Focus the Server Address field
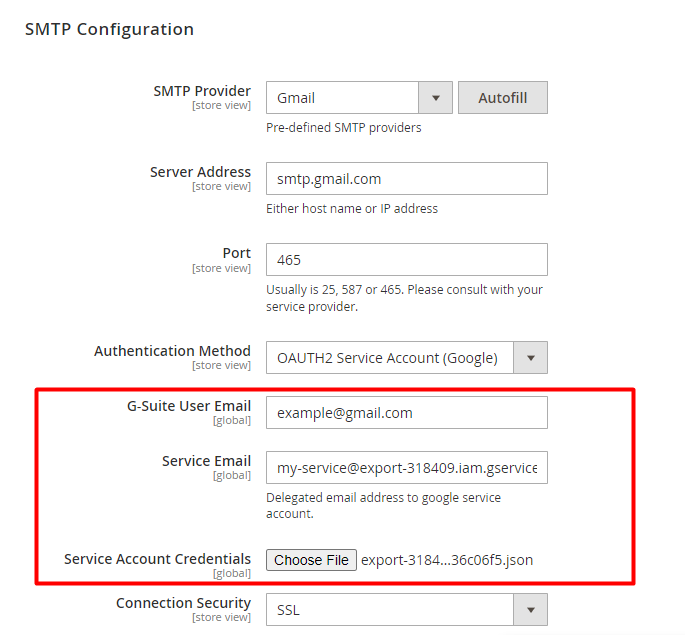This screenshot has width=685, height=635. click(406, 179)
